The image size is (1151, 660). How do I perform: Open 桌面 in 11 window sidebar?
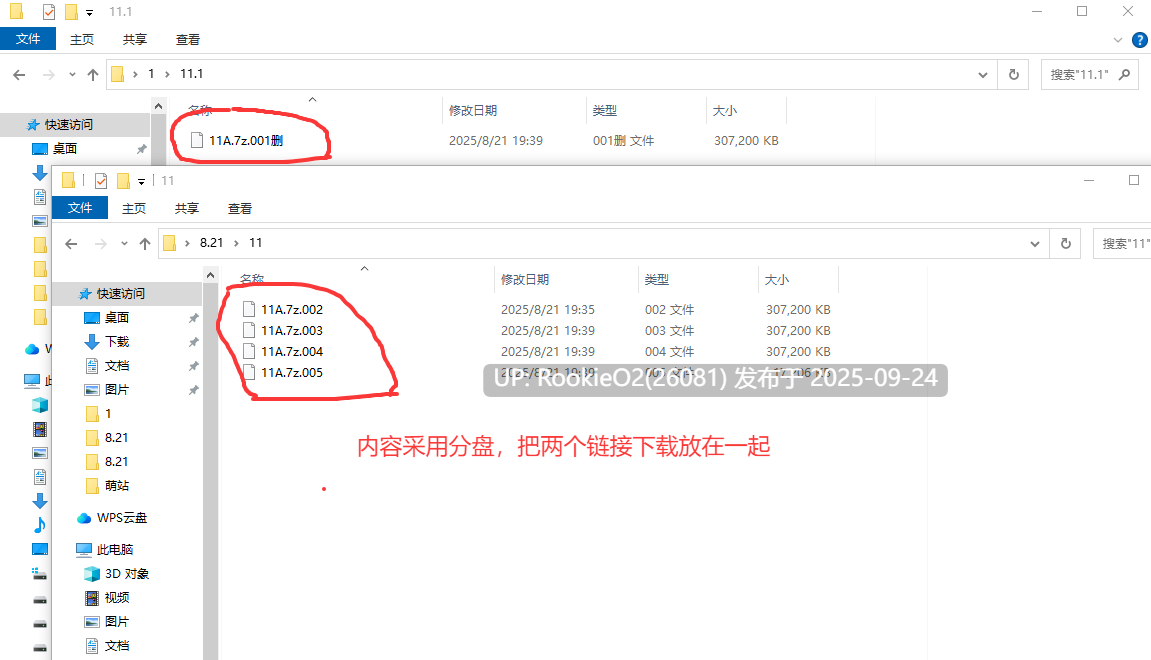click(x=117, y=318)
